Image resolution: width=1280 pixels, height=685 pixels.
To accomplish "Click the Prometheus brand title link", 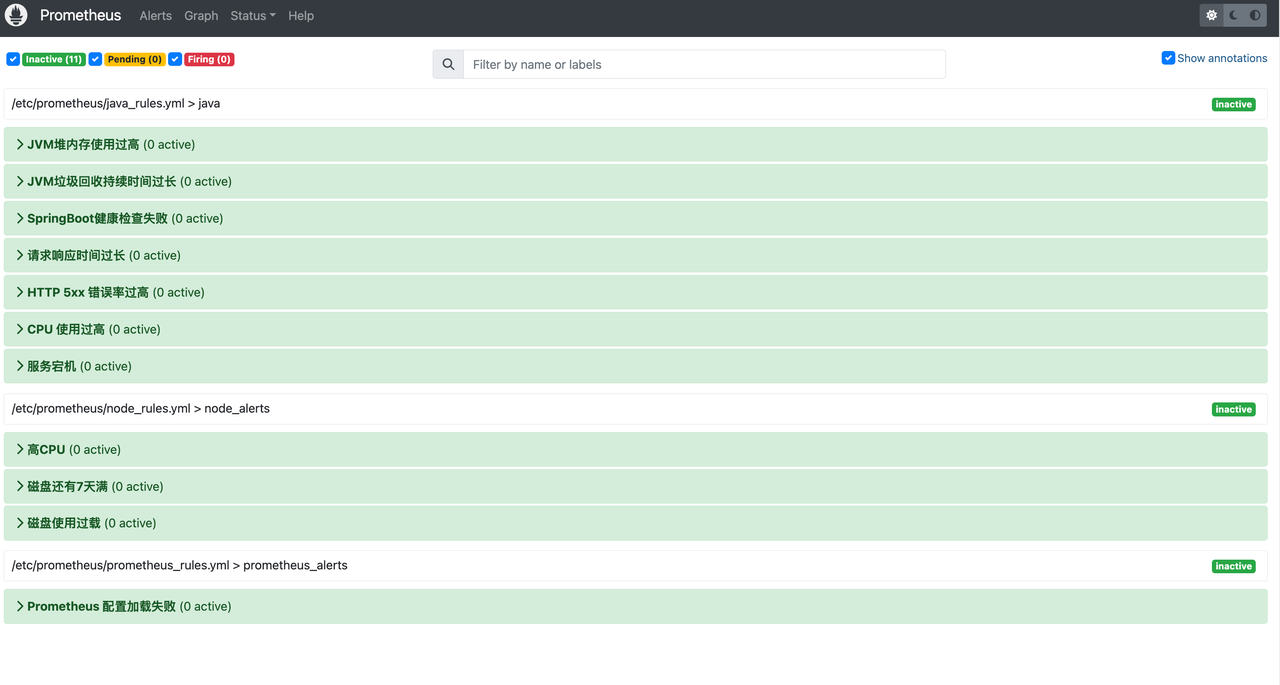I will [80, 16].
